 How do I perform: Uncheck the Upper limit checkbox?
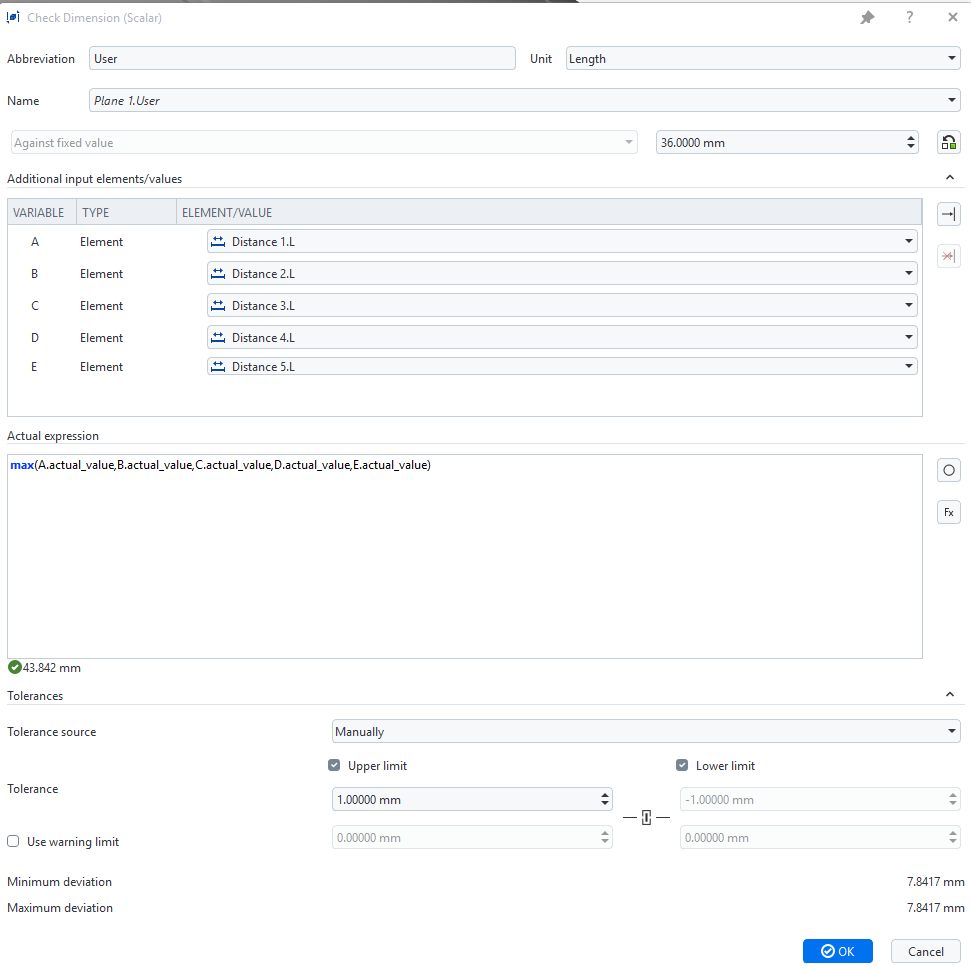pos(335,766)
